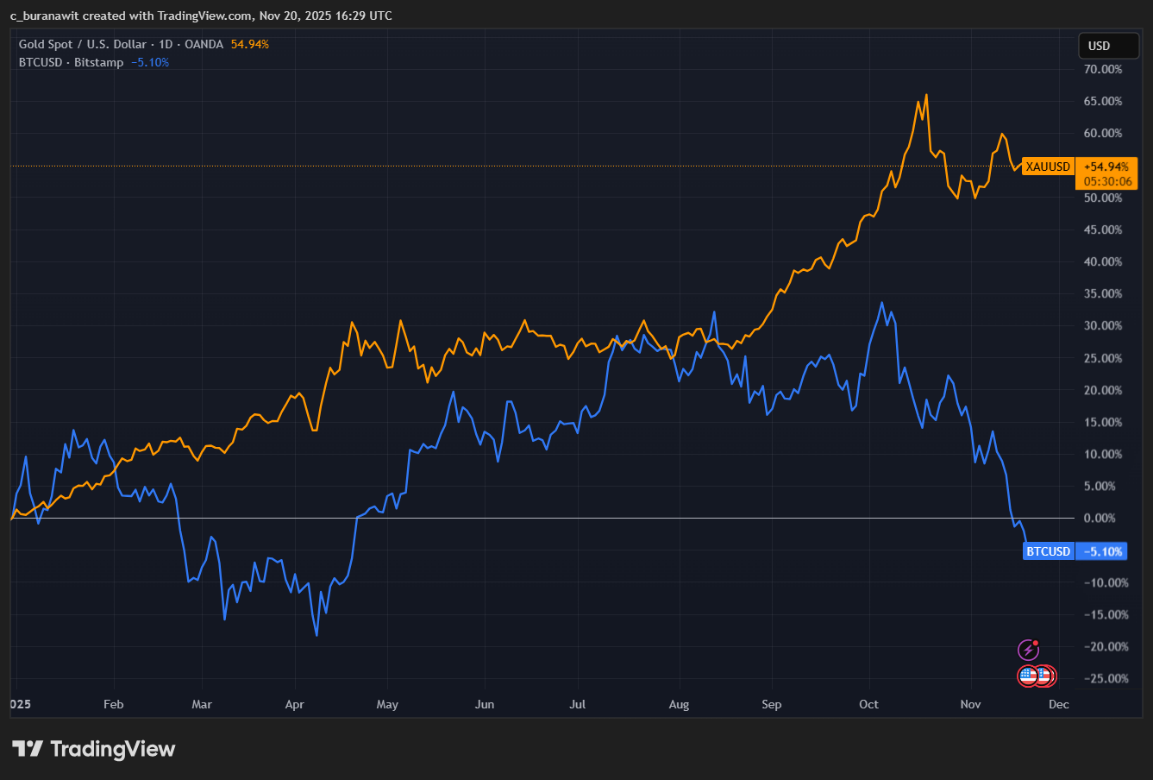Click the TradingView logo at bottom left
1153x780 pixels.
tap(93, 749)
